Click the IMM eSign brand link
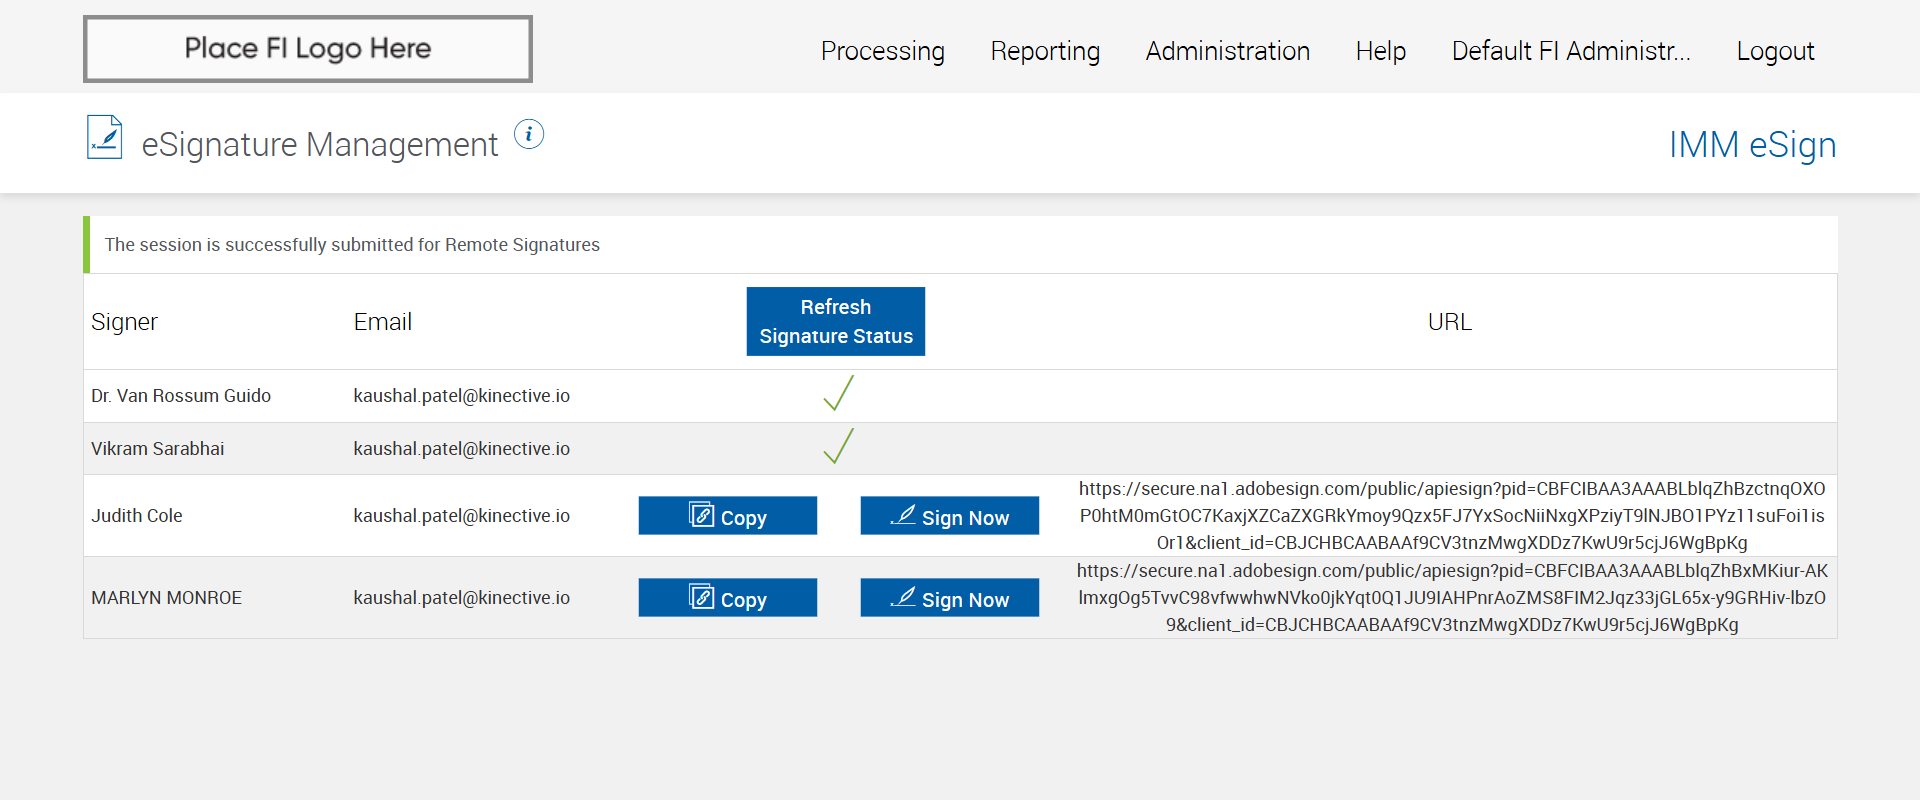 pos(1752,145)
